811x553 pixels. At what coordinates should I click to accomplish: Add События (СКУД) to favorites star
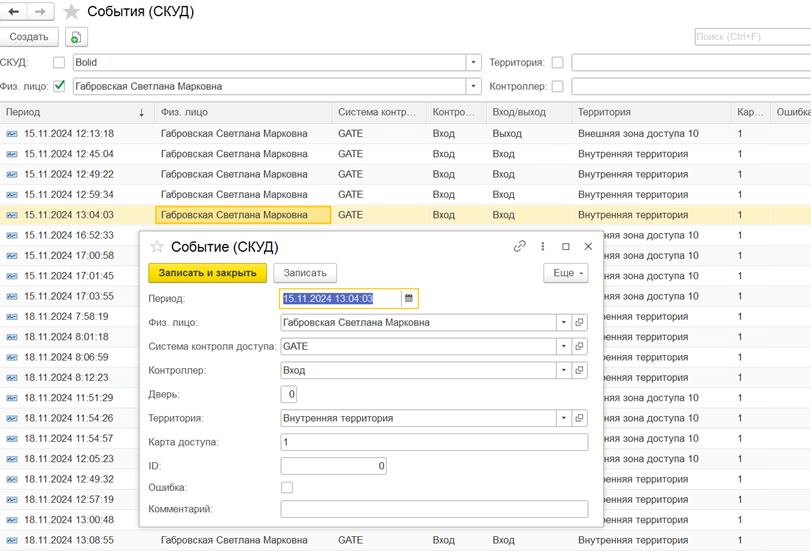point(71,12)
